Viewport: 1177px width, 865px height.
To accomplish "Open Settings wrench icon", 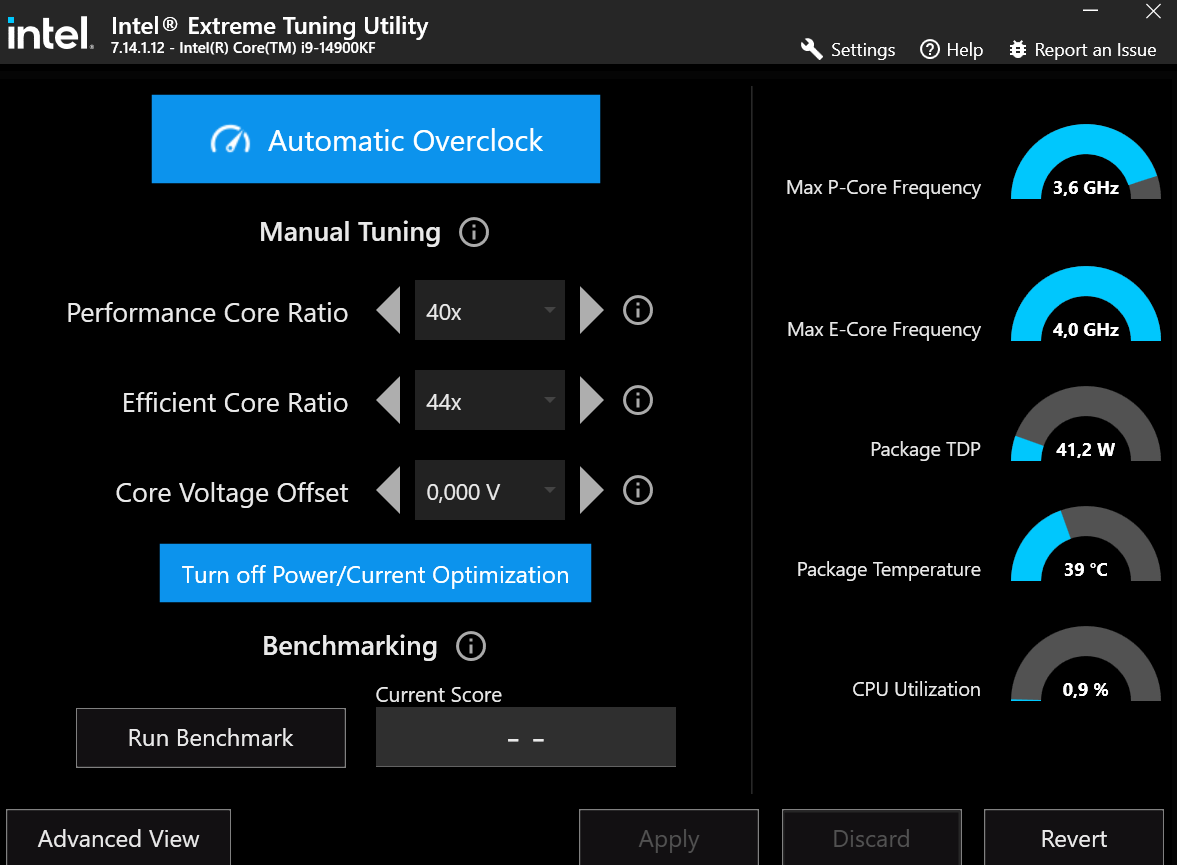I will 811,50.
